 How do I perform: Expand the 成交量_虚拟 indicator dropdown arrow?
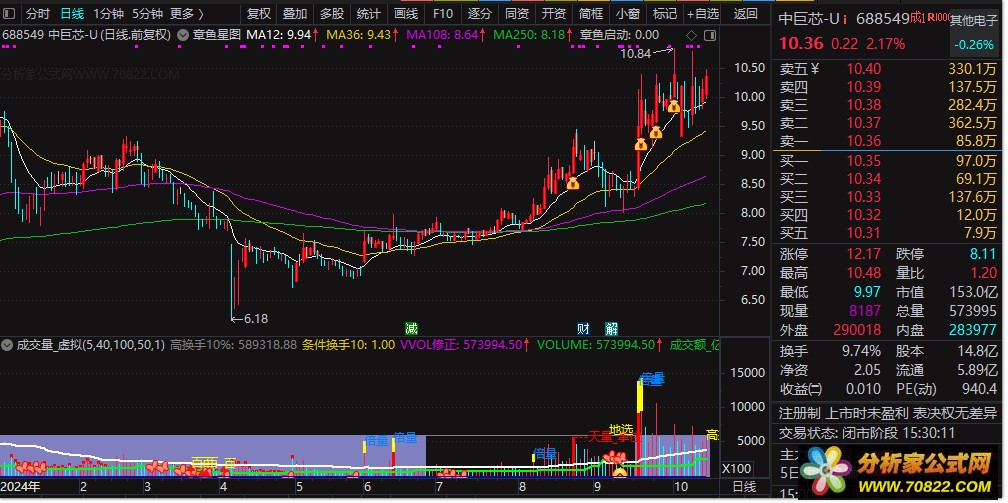tap(7, 345)
